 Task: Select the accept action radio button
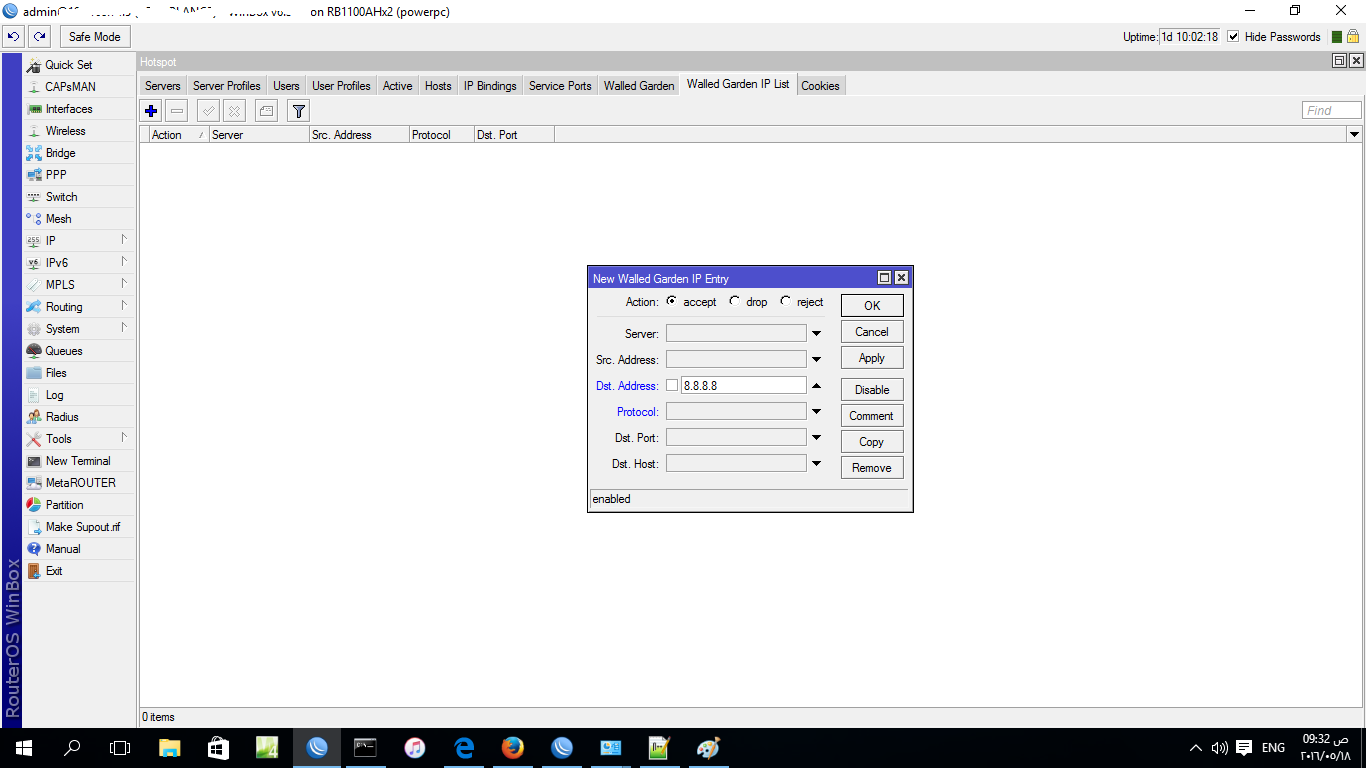click(x=671, y=301)
